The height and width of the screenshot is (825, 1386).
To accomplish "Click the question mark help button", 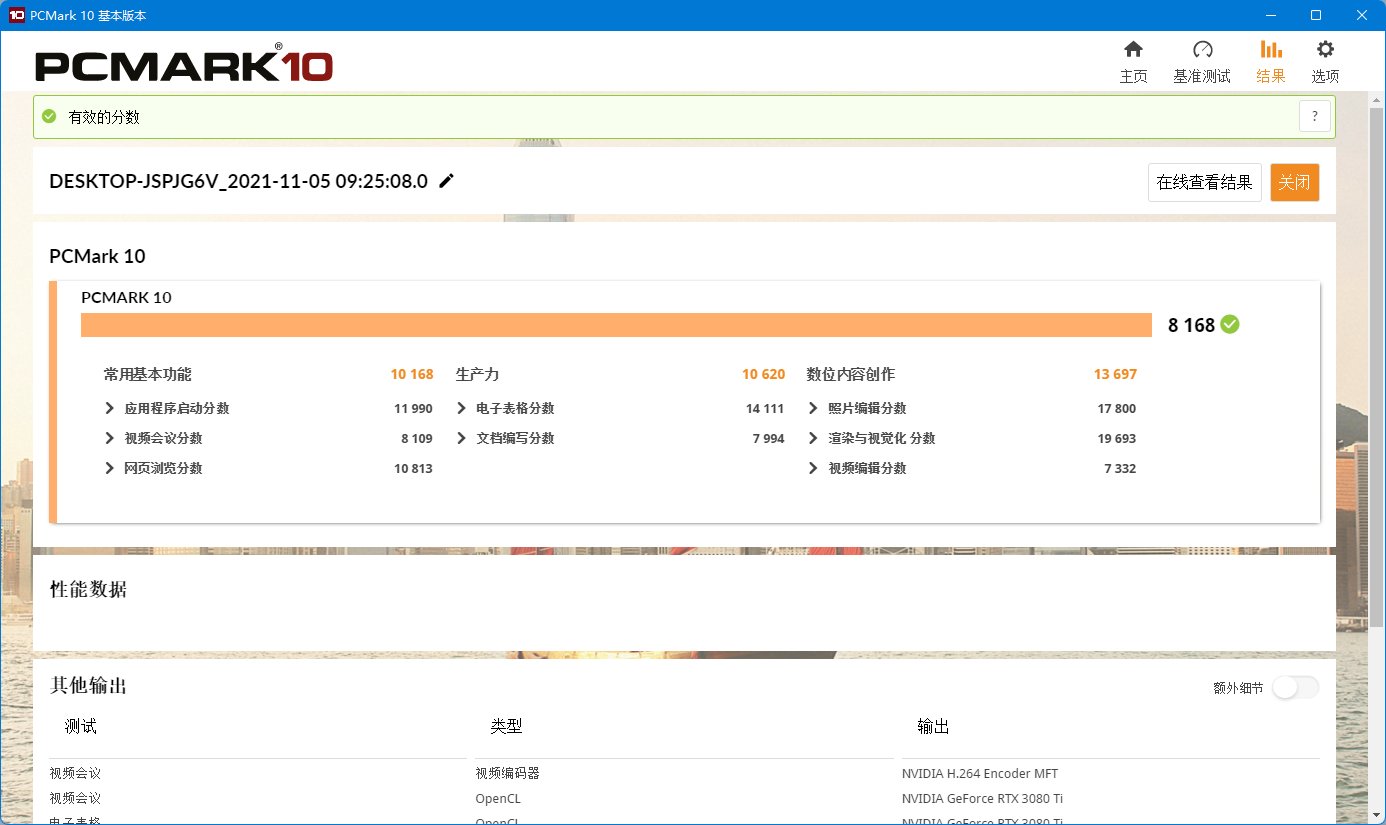I will (1315, 116).
